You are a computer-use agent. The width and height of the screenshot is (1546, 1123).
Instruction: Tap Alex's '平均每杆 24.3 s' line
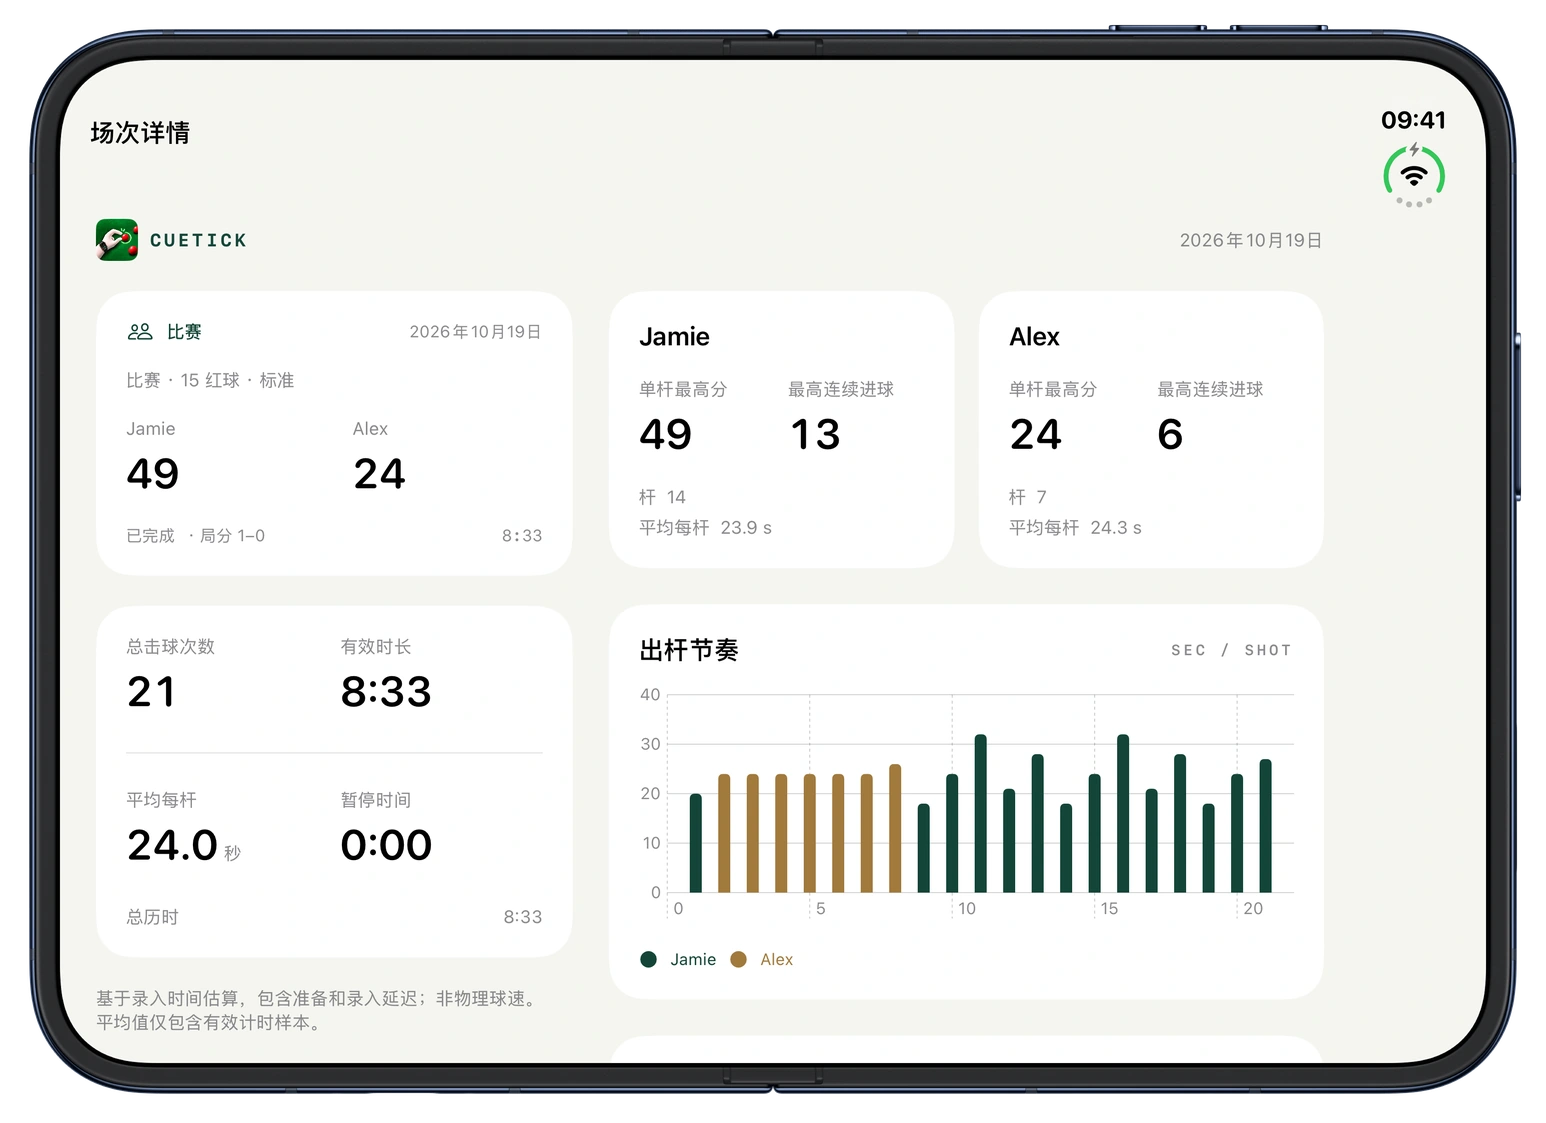(1076, 528)
